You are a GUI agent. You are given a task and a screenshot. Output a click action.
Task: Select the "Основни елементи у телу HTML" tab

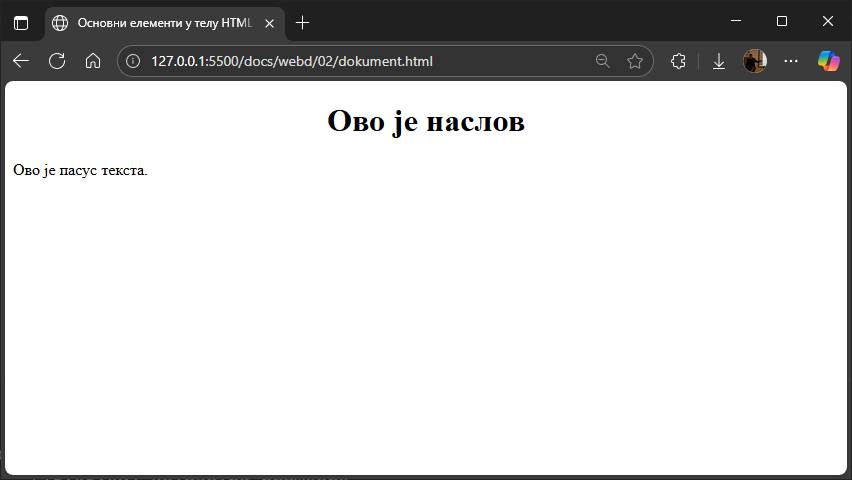pos(155,23)
